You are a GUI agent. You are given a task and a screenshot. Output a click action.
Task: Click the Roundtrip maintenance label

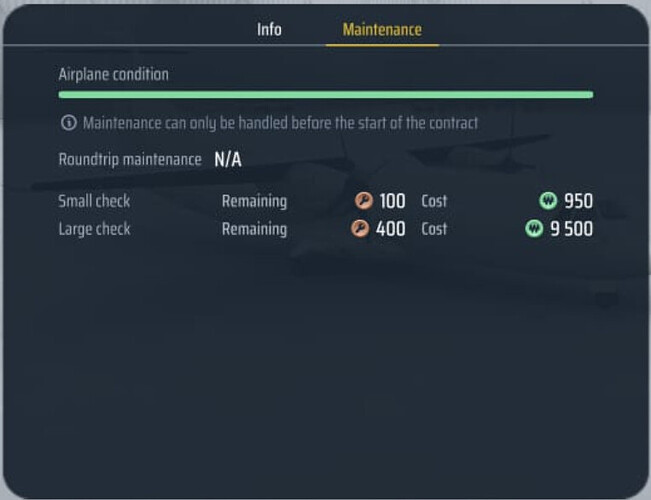[x=130, y=159]
